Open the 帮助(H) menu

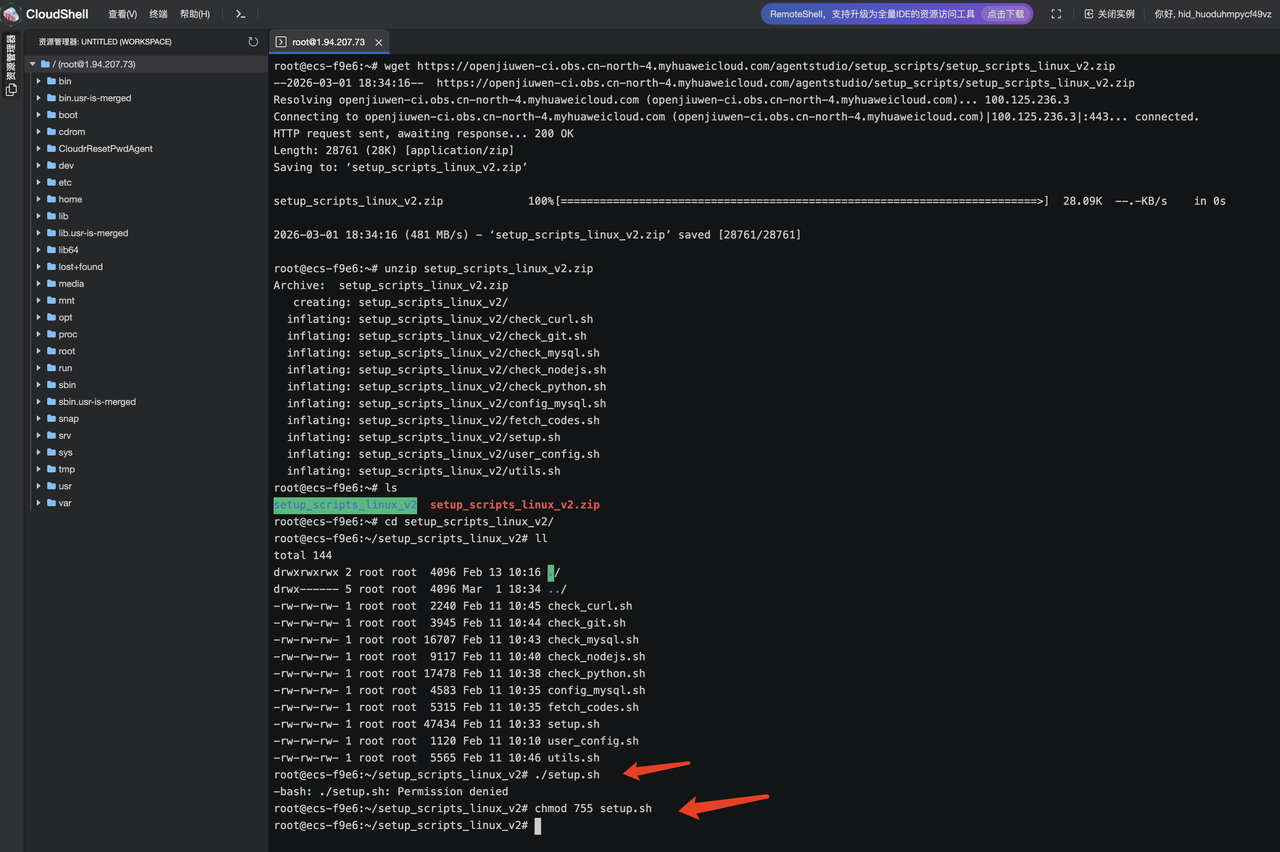[x=194, y=14]
